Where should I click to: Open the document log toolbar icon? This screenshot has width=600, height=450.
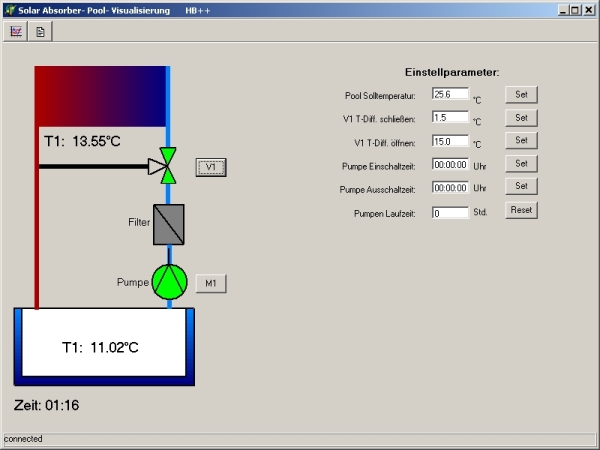(x=41, y=32)
